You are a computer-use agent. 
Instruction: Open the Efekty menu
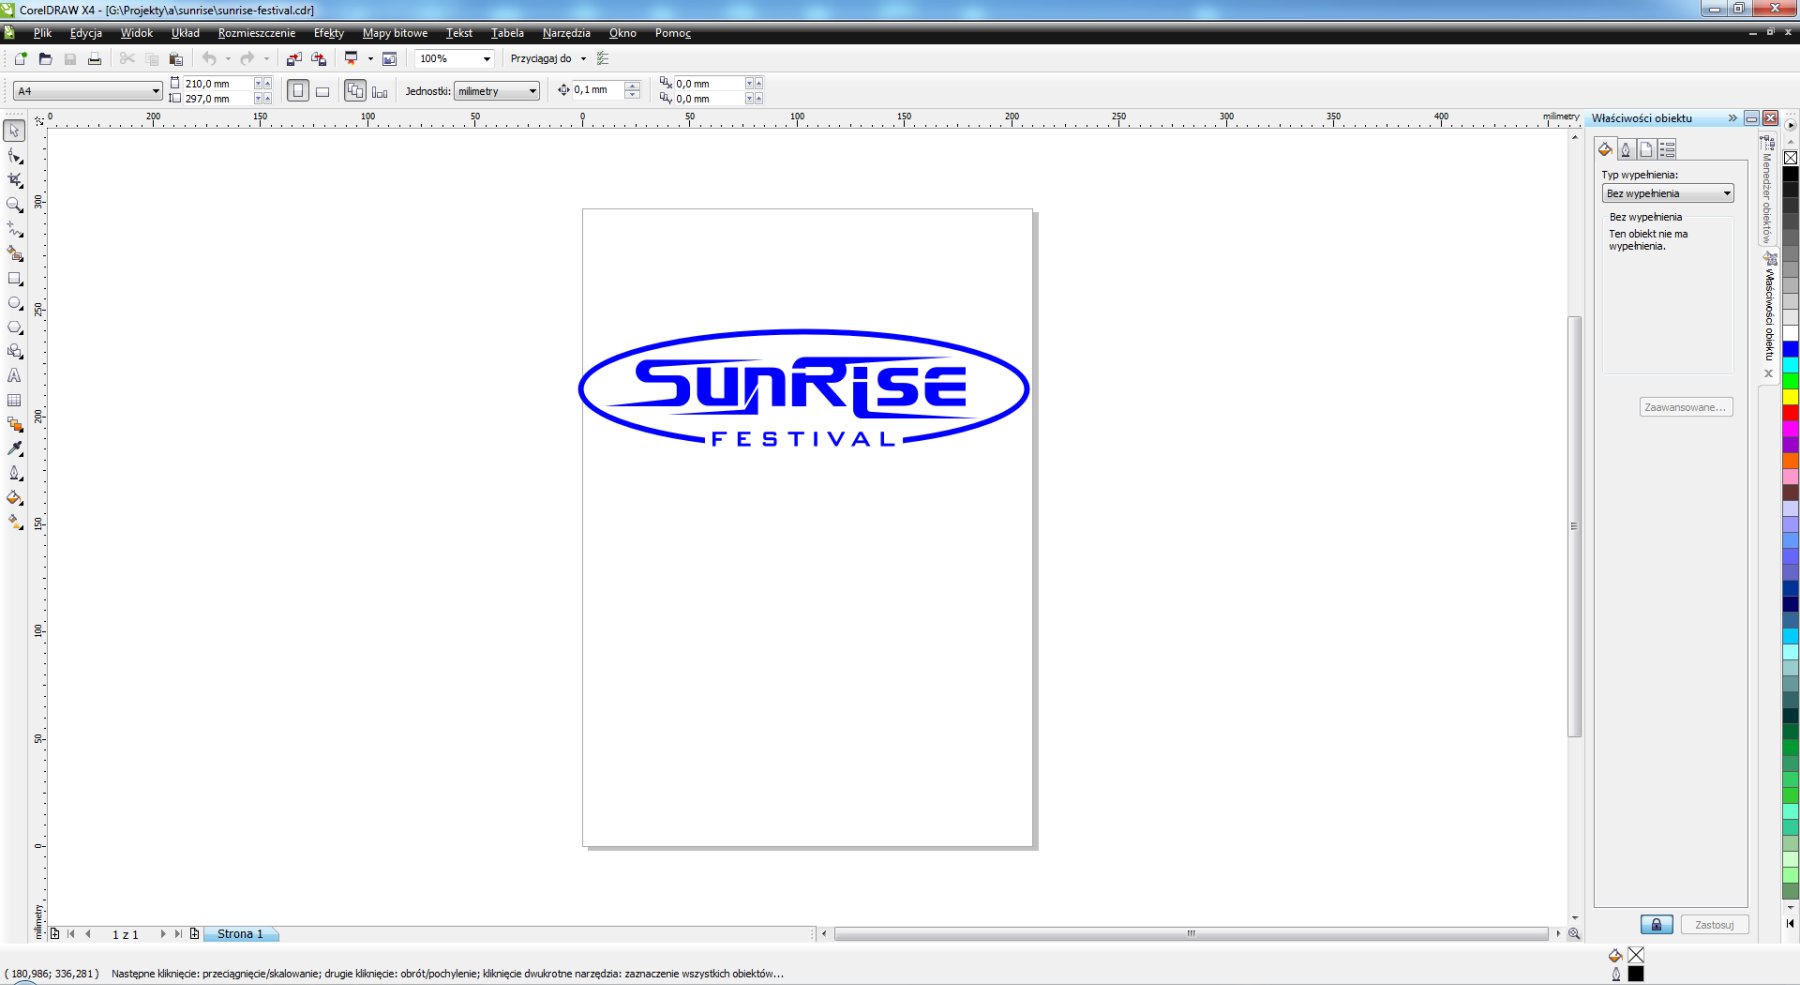328,33
